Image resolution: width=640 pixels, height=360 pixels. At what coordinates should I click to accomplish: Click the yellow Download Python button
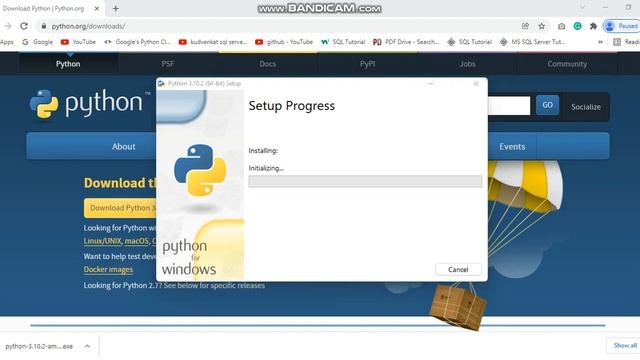(120, 208)
